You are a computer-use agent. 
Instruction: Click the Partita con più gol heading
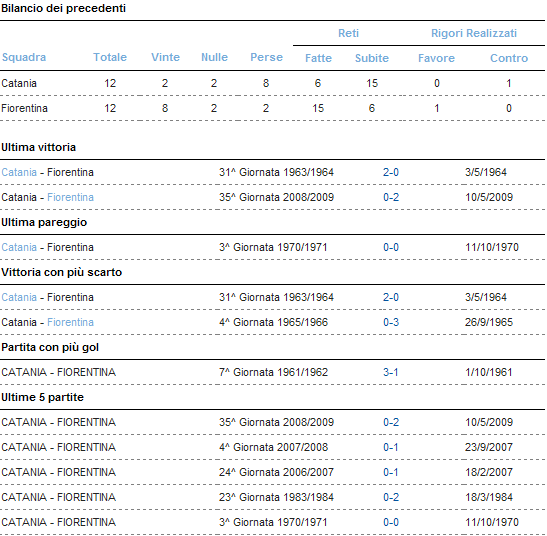coord(50,347)
